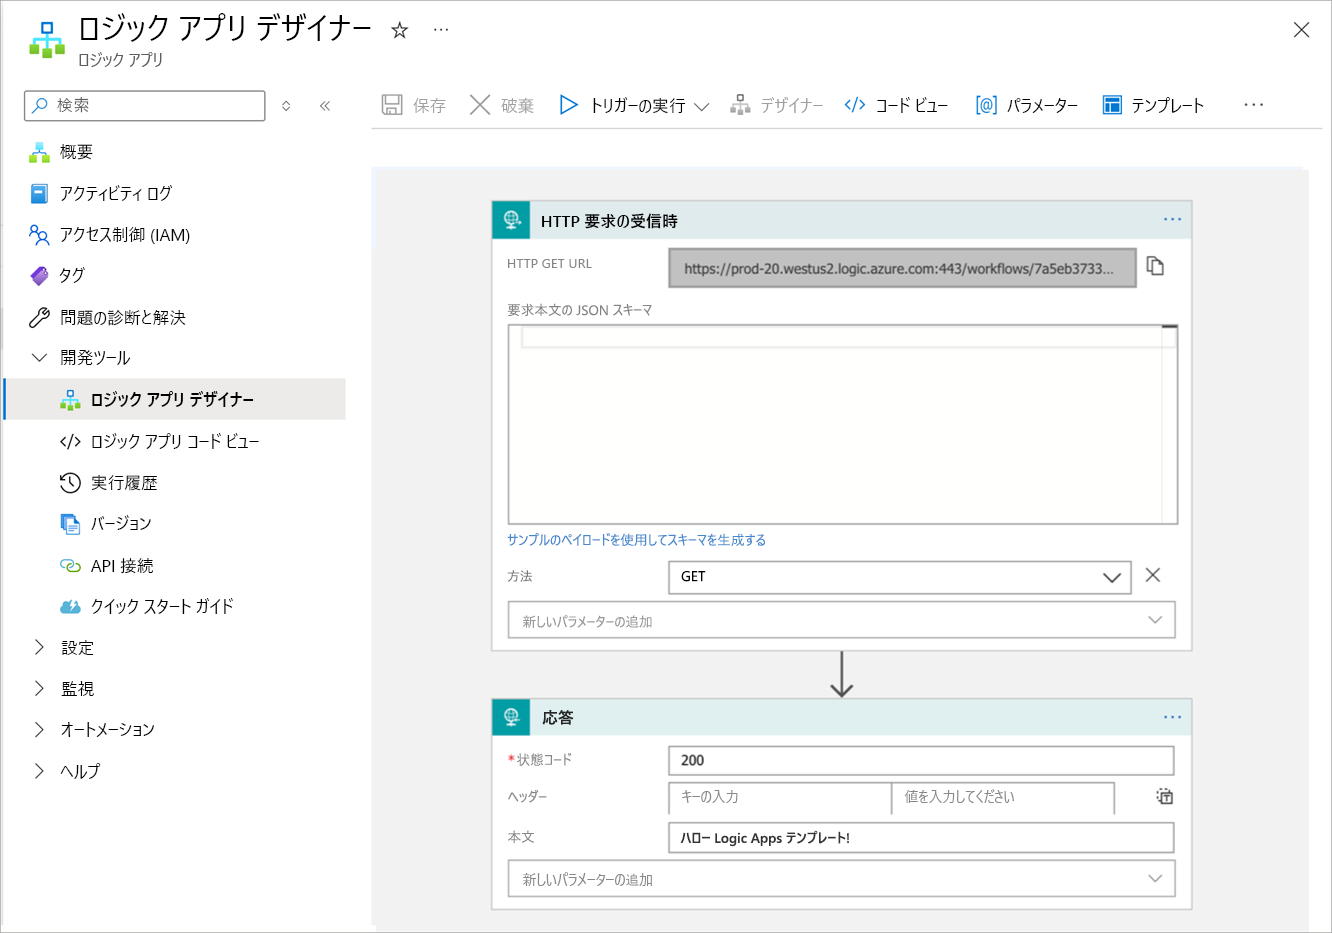Open the パラメーター toolbar icon
This screenshot has width=1332, height=933.
(986, 105)
